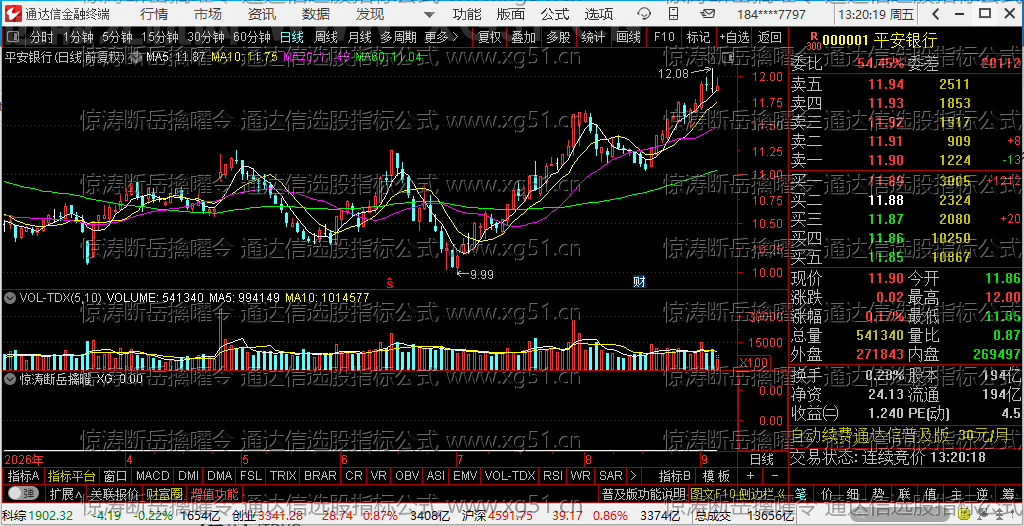Open the 增值功能 tab

[x=214, y=493]
